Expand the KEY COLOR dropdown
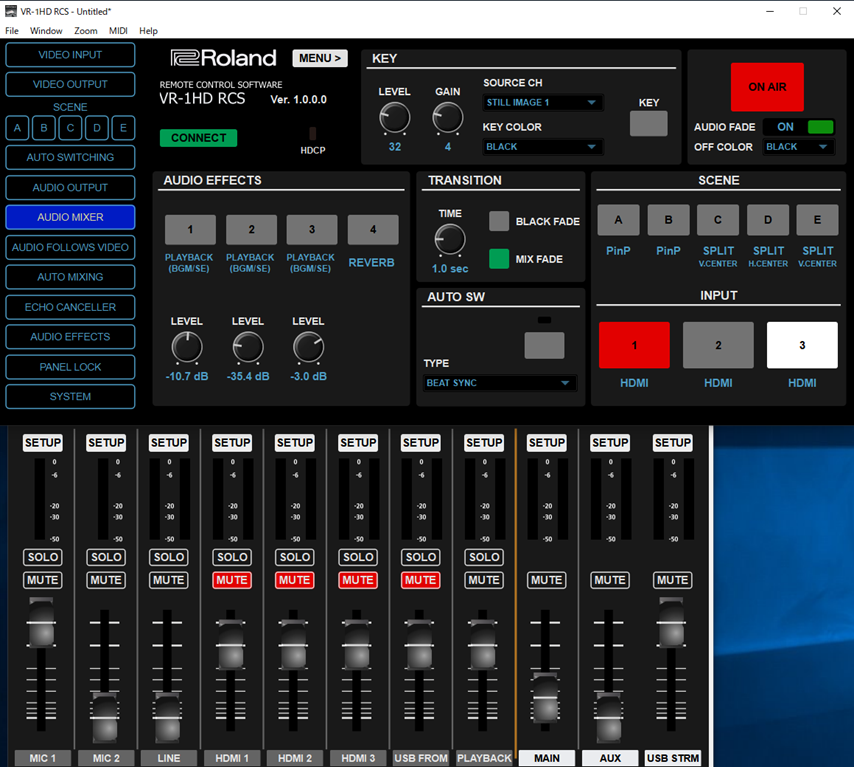854x767 pixels. [x=542, y=147]
